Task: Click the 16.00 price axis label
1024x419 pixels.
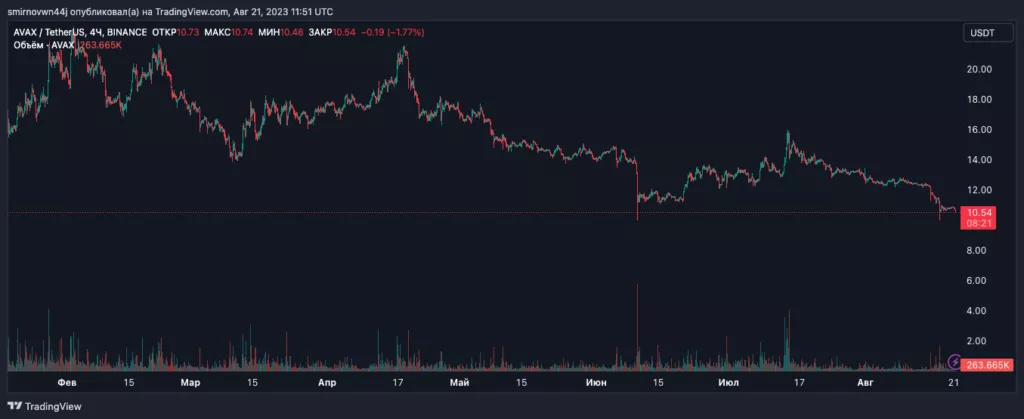Action: 981,129
